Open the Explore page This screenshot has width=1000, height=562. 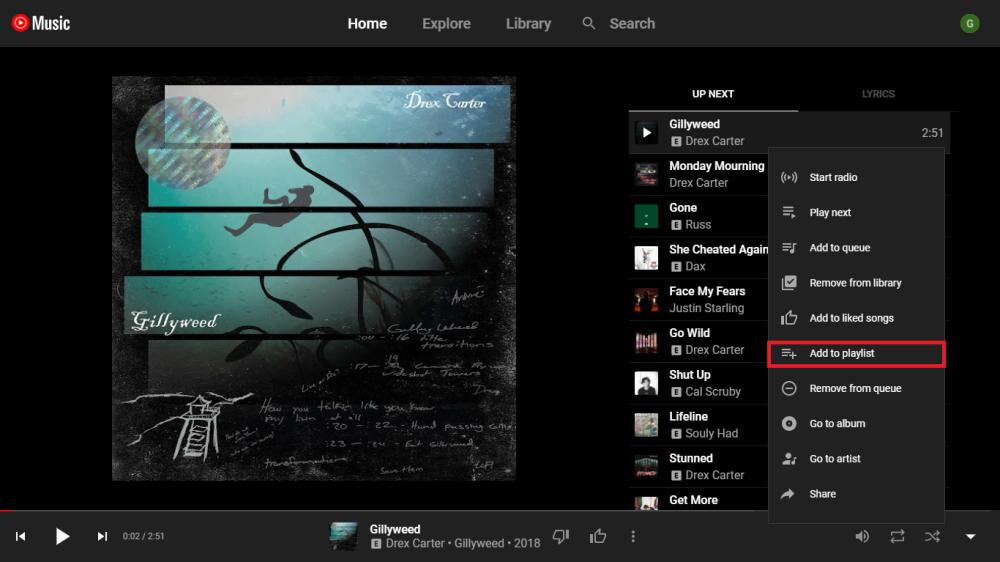(448, 24)
